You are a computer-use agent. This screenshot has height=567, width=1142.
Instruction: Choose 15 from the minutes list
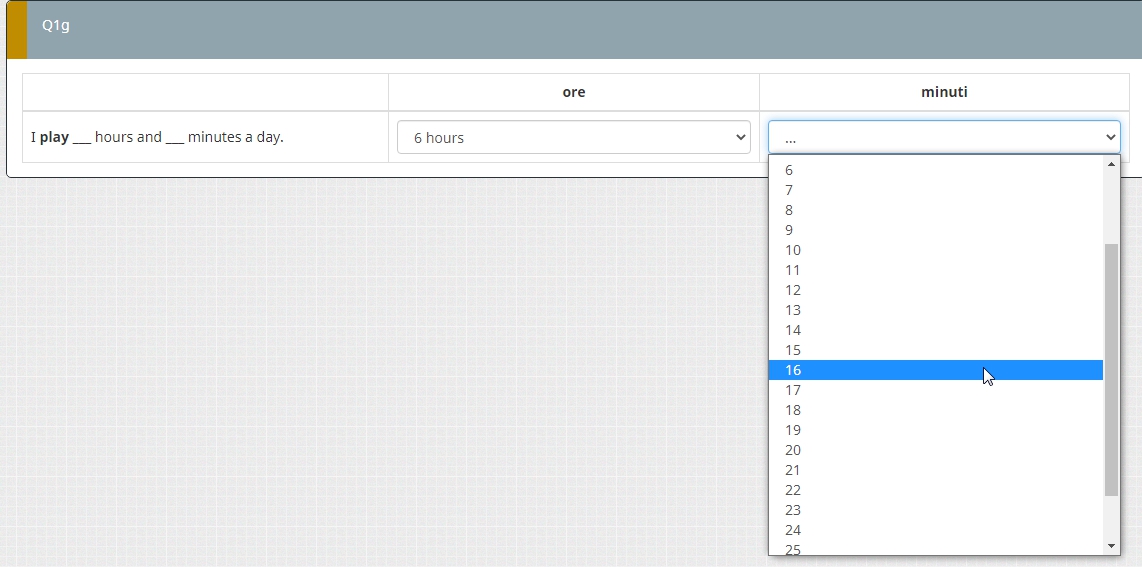point(935,350)
